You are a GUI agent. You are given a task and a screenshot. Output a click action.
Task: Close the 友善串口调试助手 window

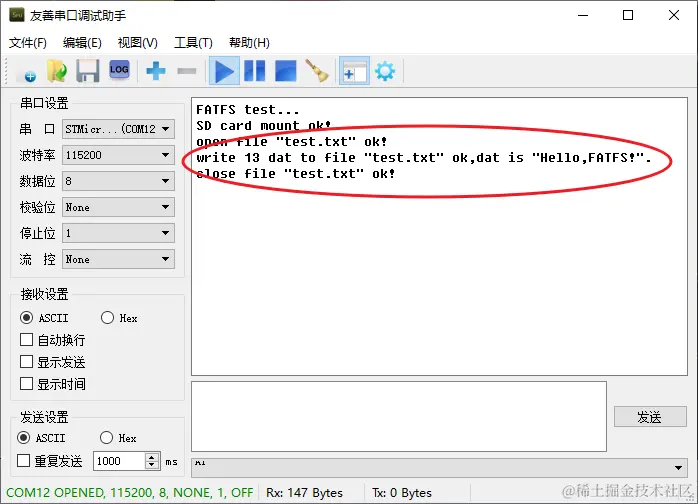tap(674, 15)
